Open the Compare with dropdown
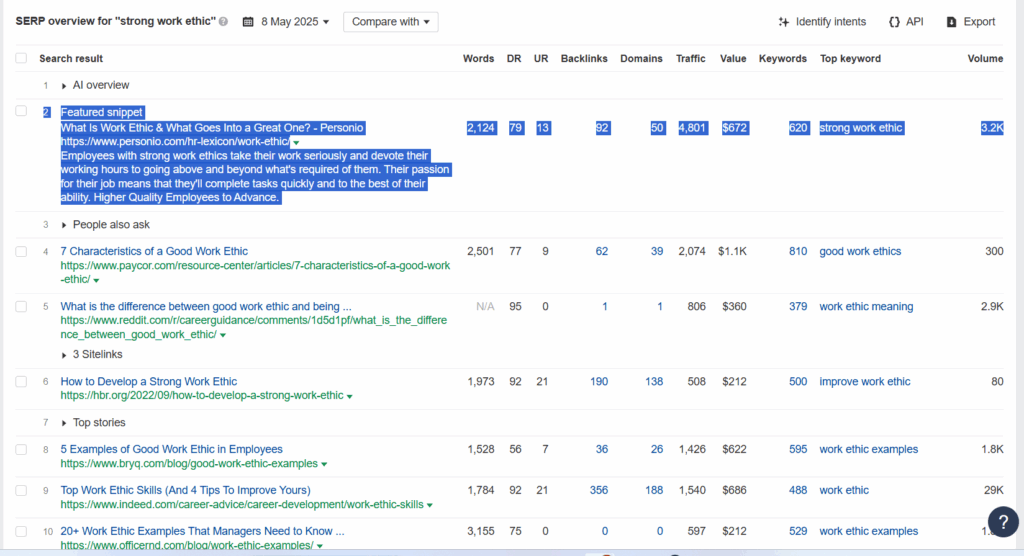The height and width of the screenshot is (556, 1024). pyautogui.click(x=391, y=22)
